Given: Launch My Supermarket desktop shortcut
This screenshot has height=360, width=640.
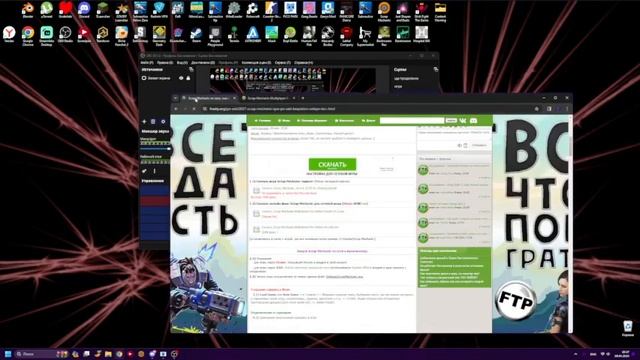Looking at the screenshot, I should [x=365, y=35].
